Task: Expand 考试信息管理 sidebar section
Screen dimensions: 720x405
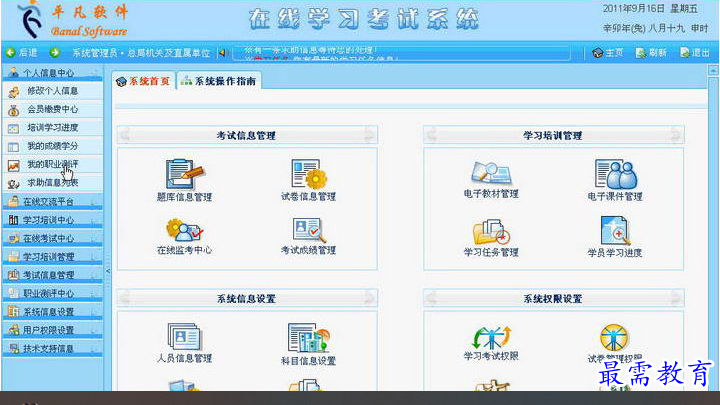Action: pos(52,275)
